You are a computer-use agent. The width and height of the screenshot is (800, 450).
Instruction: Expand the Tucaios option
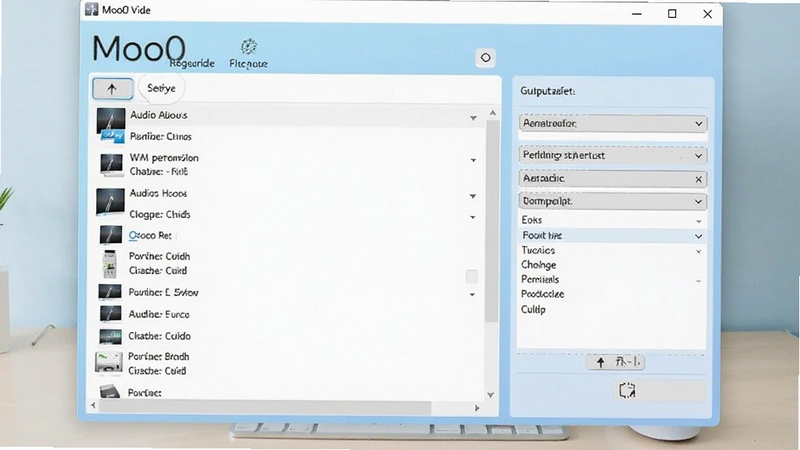(698, 252)
